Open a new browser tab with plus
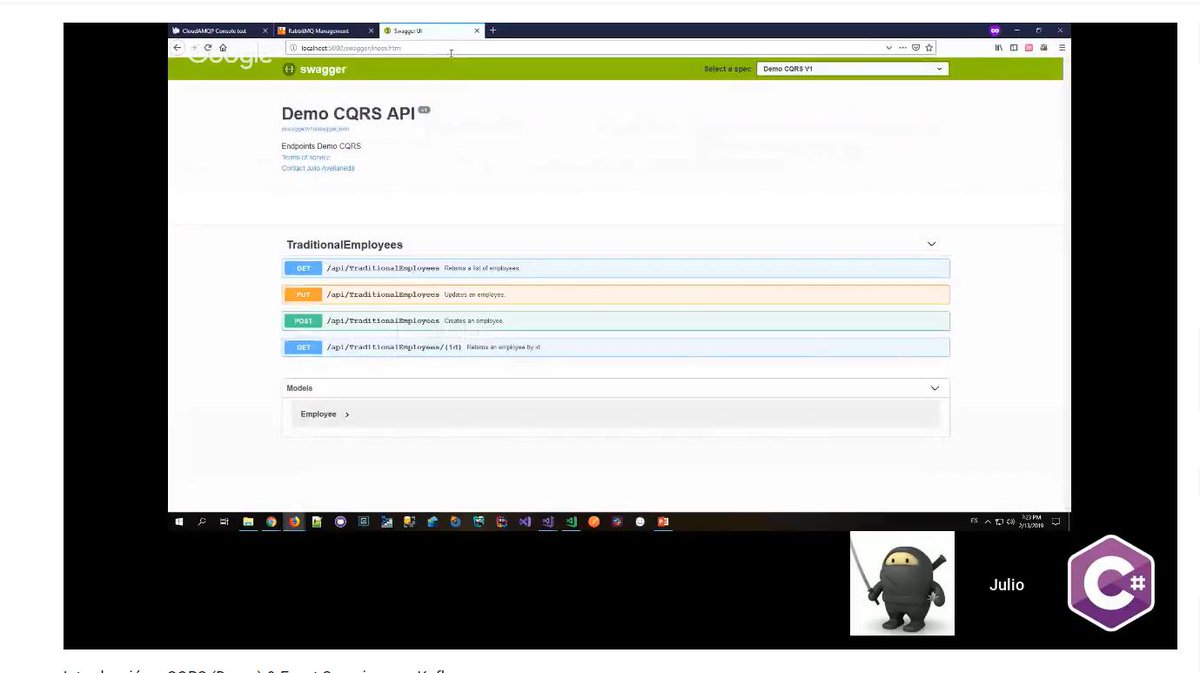This screenshot has width=1200, height=673. [x=493, y=30]
